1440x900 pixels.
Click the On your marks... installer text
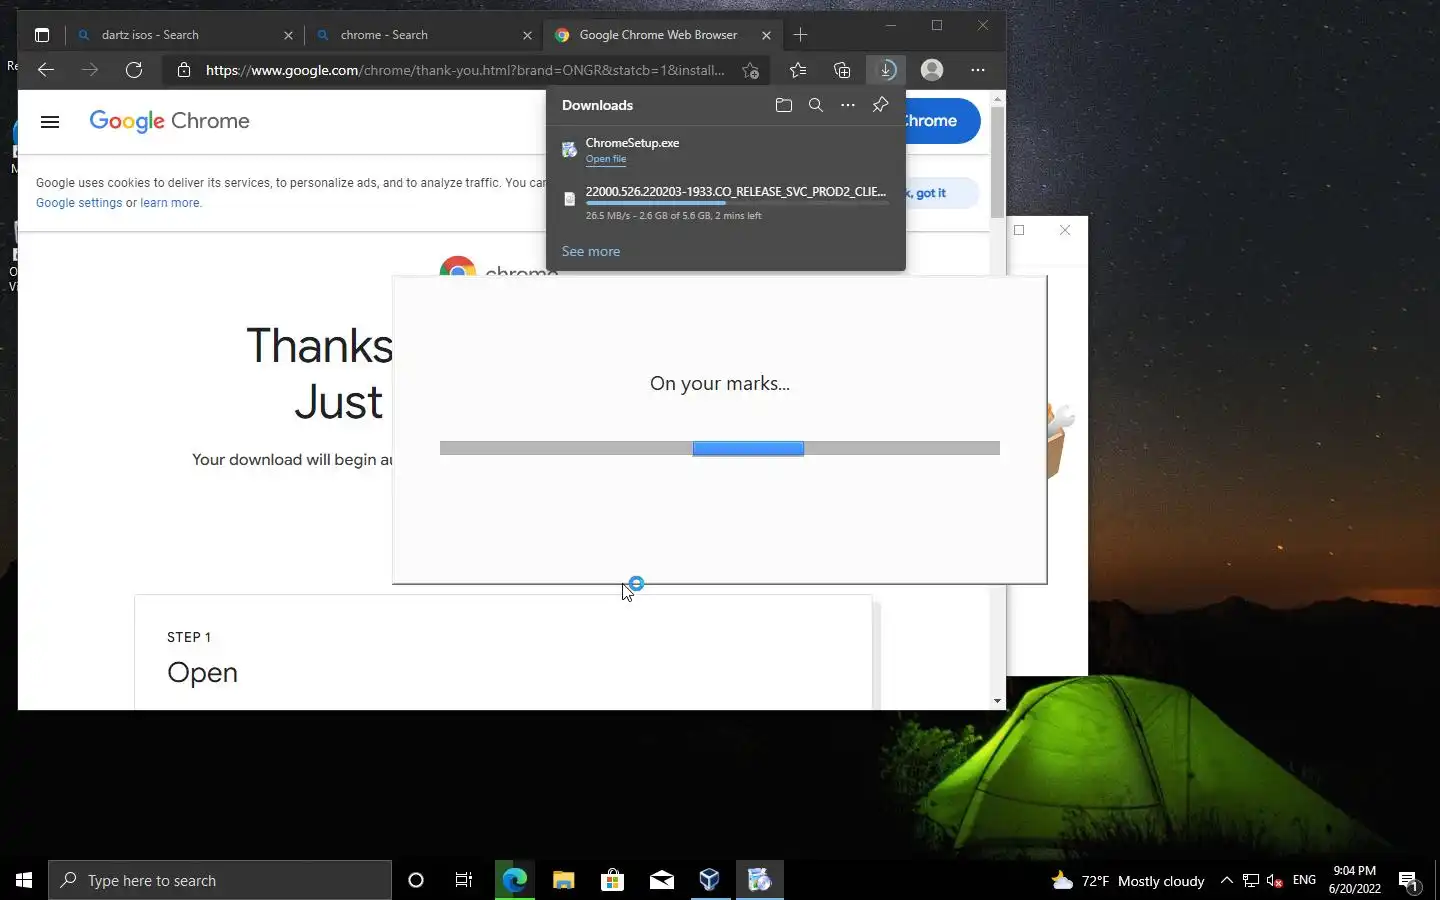point(720,383)
